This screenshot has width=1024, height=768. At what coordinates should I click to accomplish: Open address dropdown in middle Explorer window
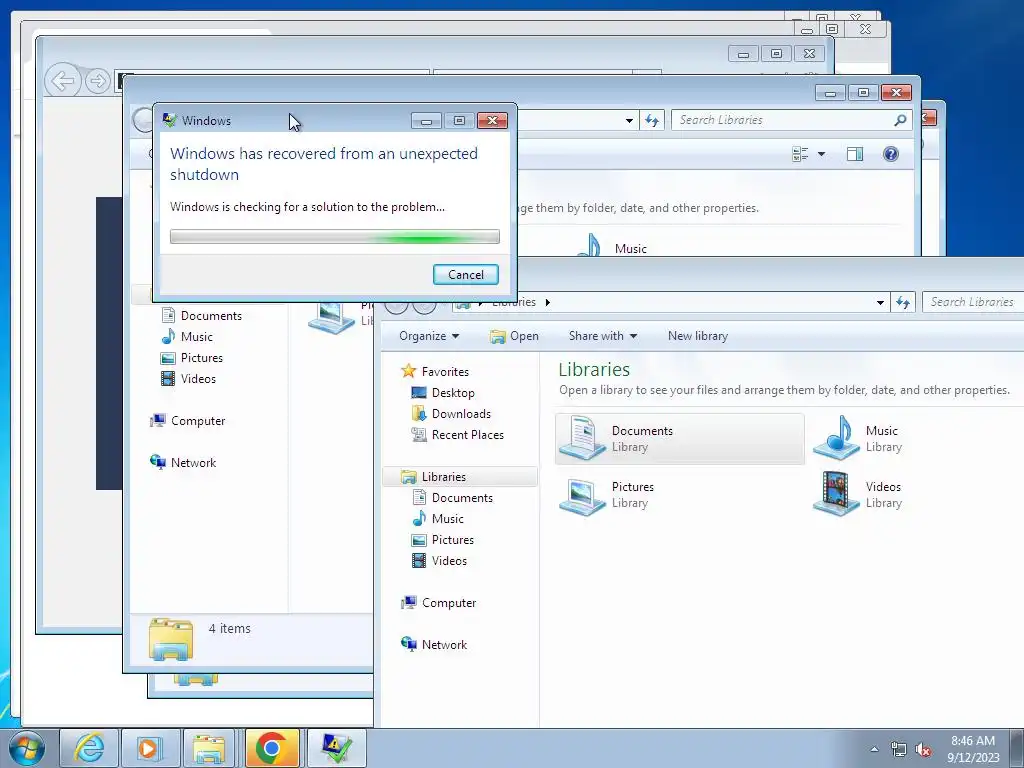click(629, 120)
